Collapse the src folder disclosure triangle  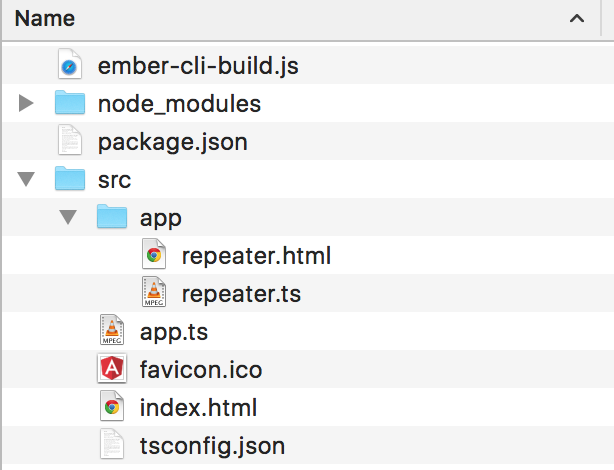pos(27,180)
